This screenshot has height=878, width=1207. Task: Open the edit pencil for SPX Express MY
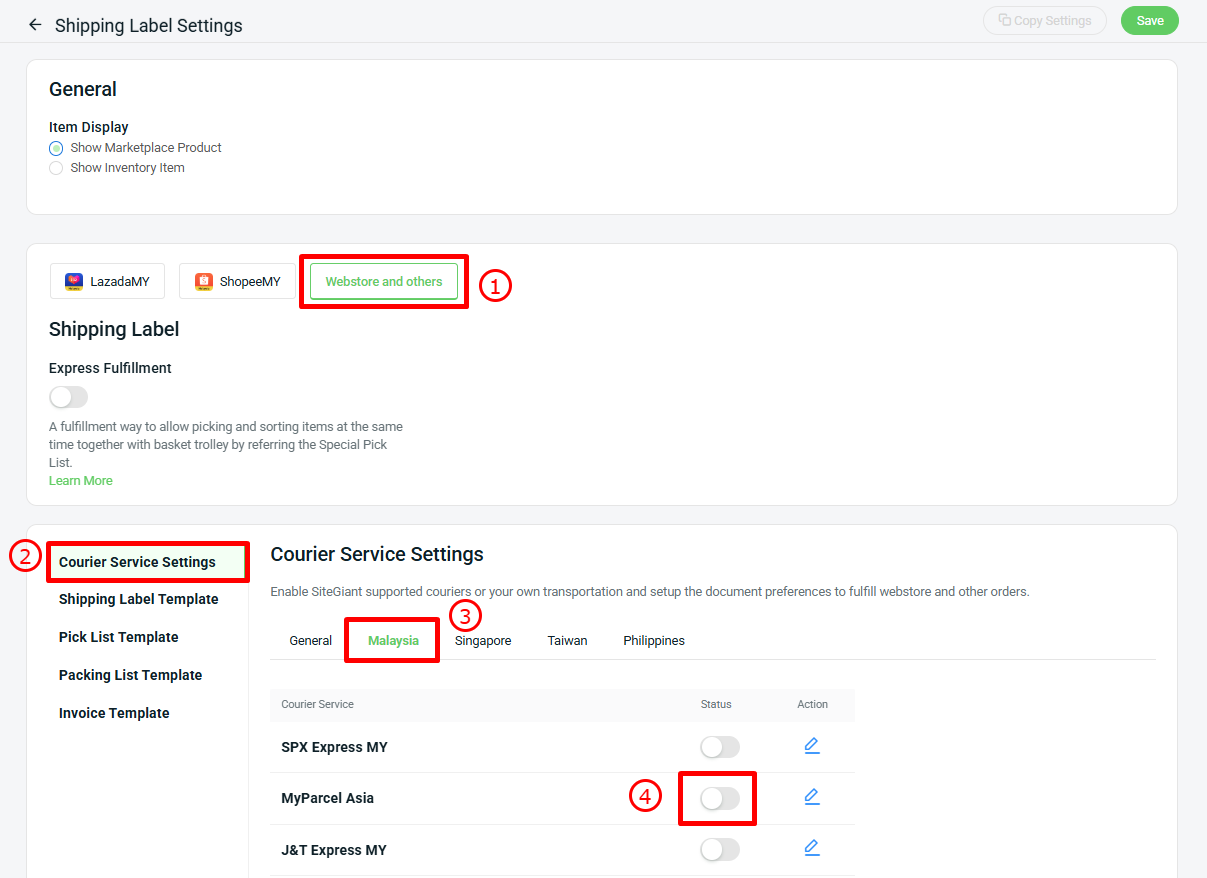[811, 746]
